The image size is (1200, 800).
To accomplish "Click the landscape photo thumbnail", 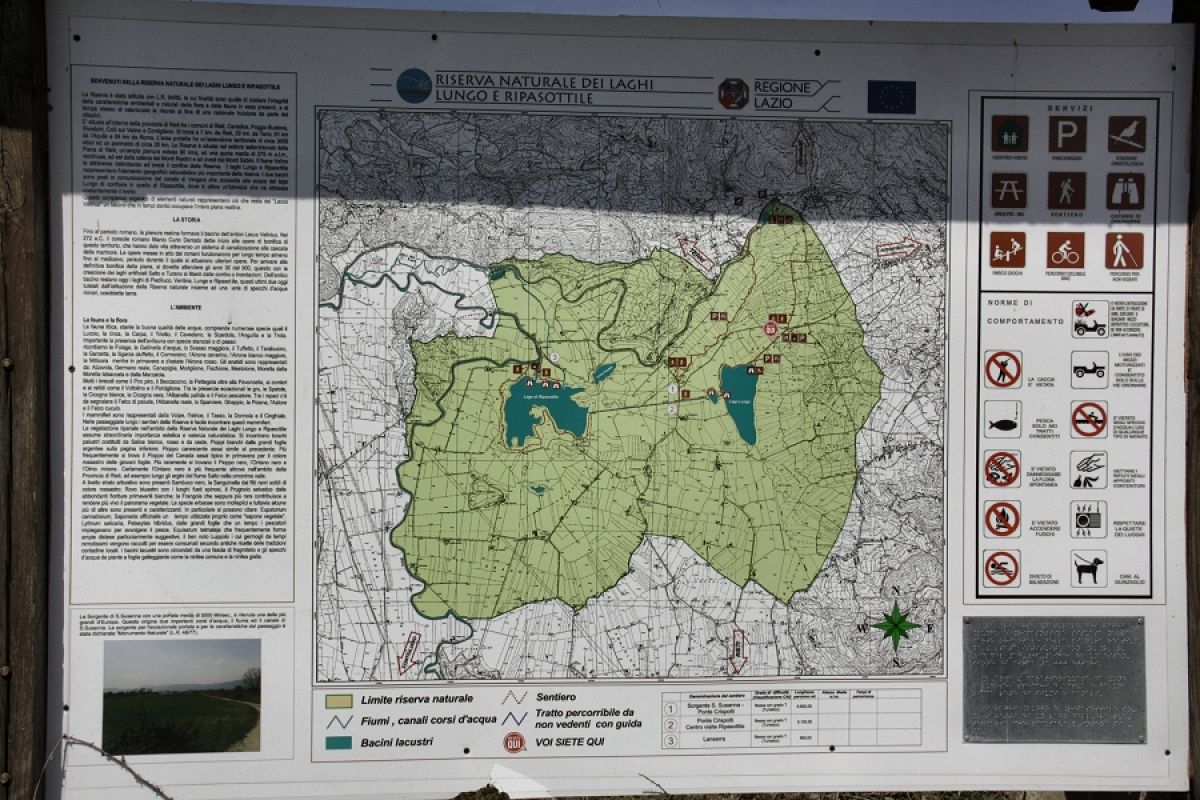I will point(182,696).
